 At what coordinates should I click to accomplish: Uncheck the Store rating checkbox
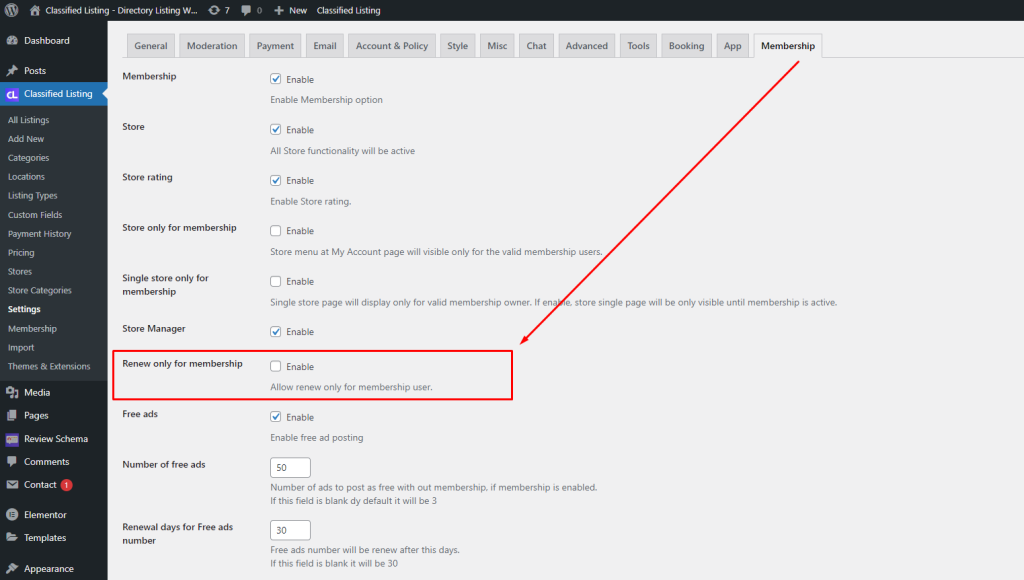coord(276,180)
